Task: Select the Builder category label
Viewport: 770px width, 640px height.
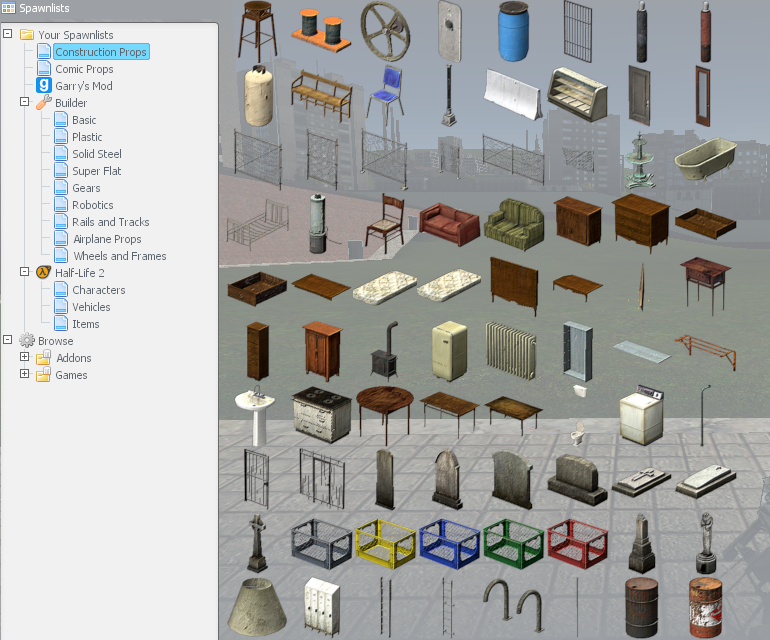Action: pos(71,103)
